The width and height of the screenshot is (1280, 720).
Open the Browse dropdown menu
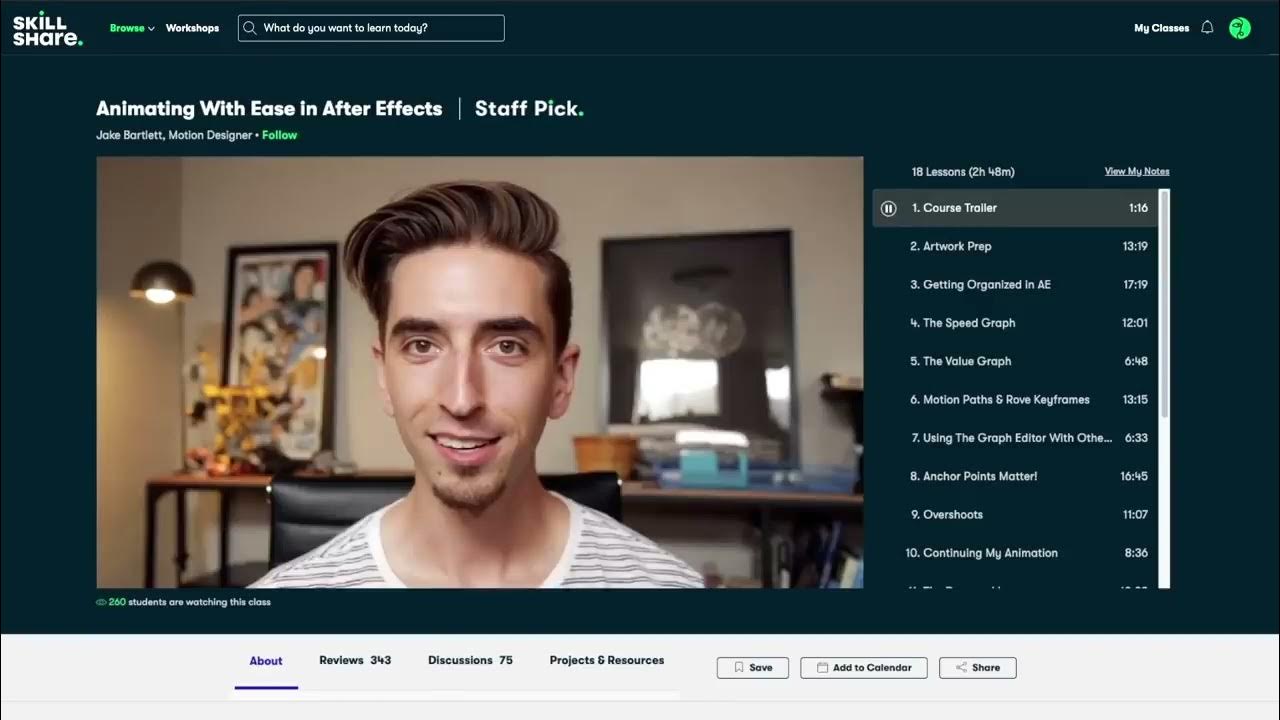click(x=132, y=28)
